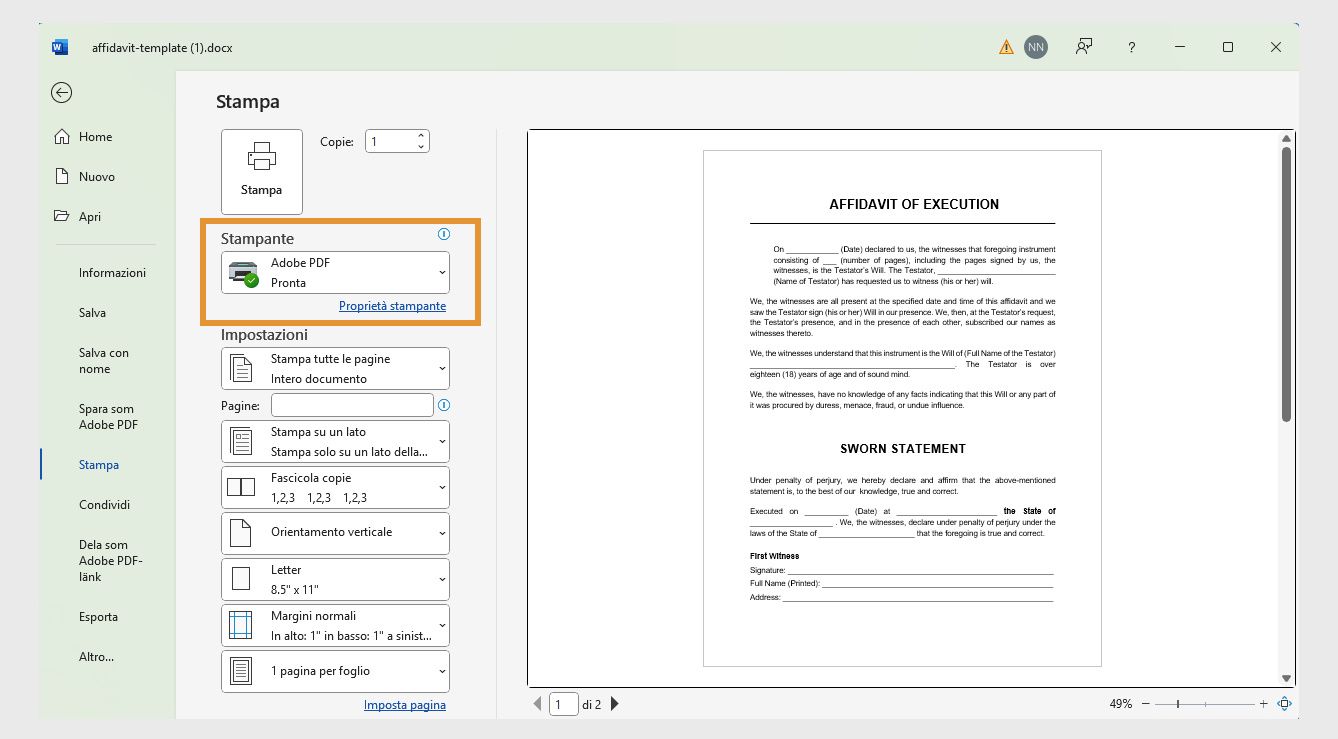Increase Copie using the stepper up arrow

tap(420, 135)
